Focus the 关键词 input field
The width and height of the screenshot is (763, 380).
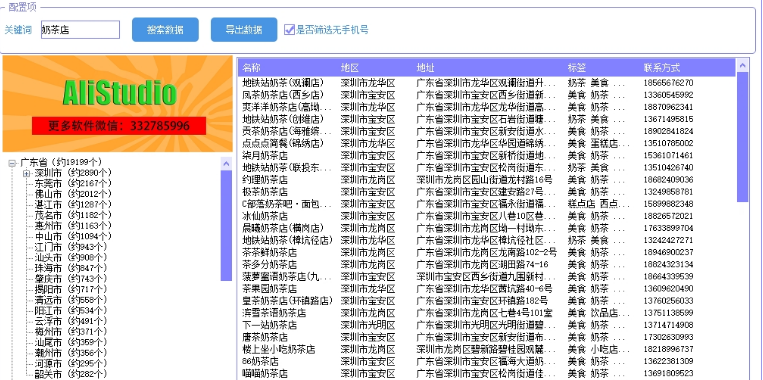80,30
